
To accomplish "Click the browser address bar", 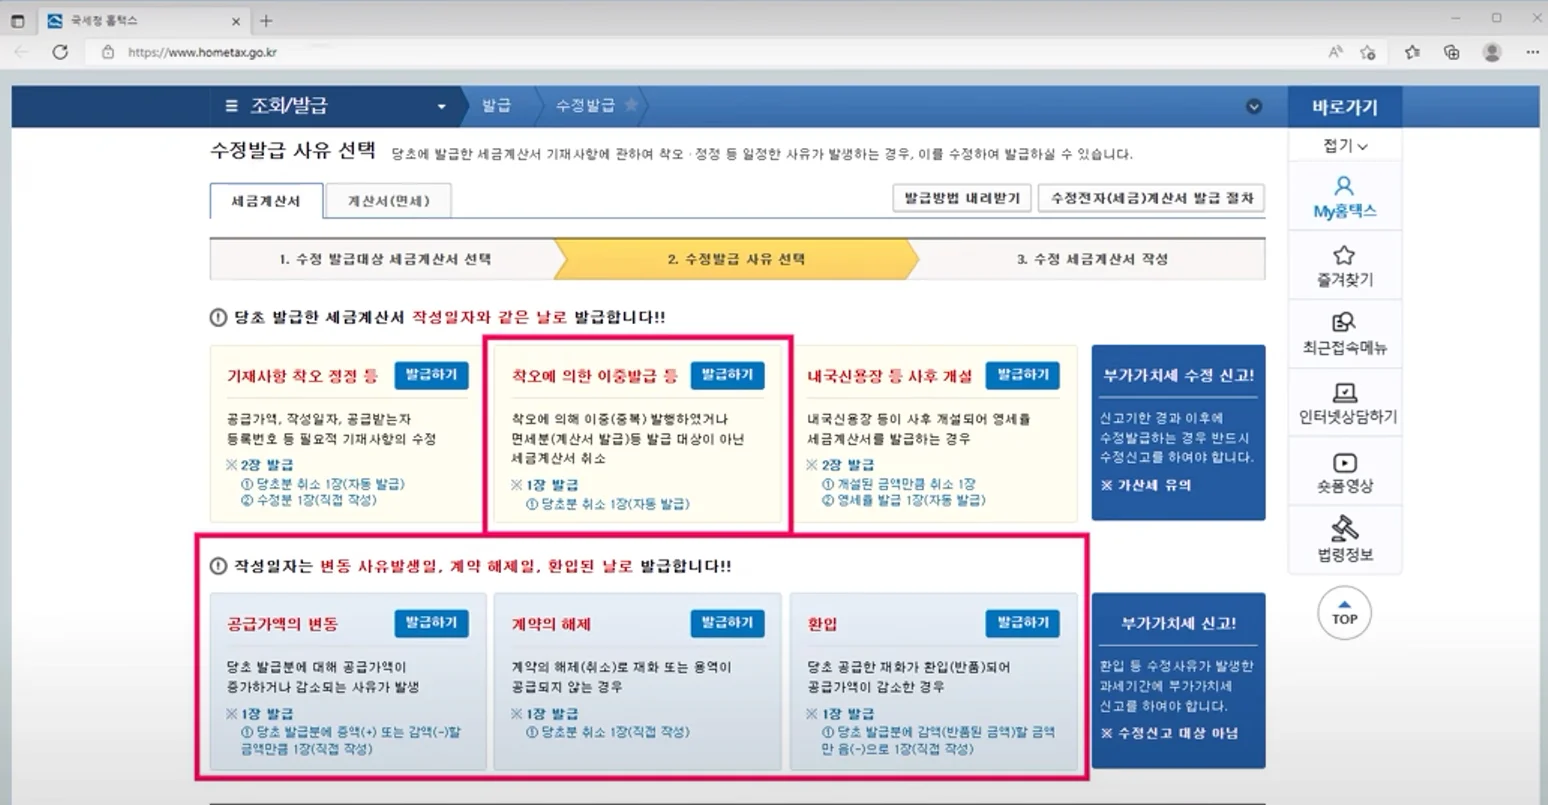I will pos(200,52).
